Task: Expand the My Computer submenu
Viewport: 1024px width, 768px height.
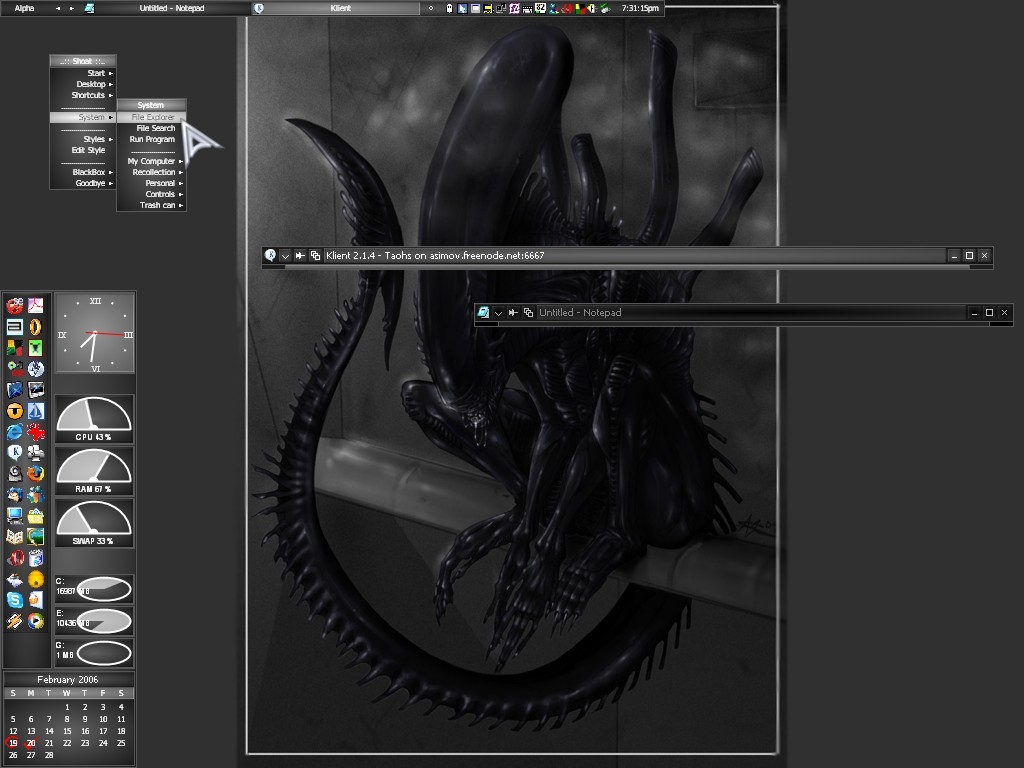Action: pyautogui.click(x=152, y=161)
